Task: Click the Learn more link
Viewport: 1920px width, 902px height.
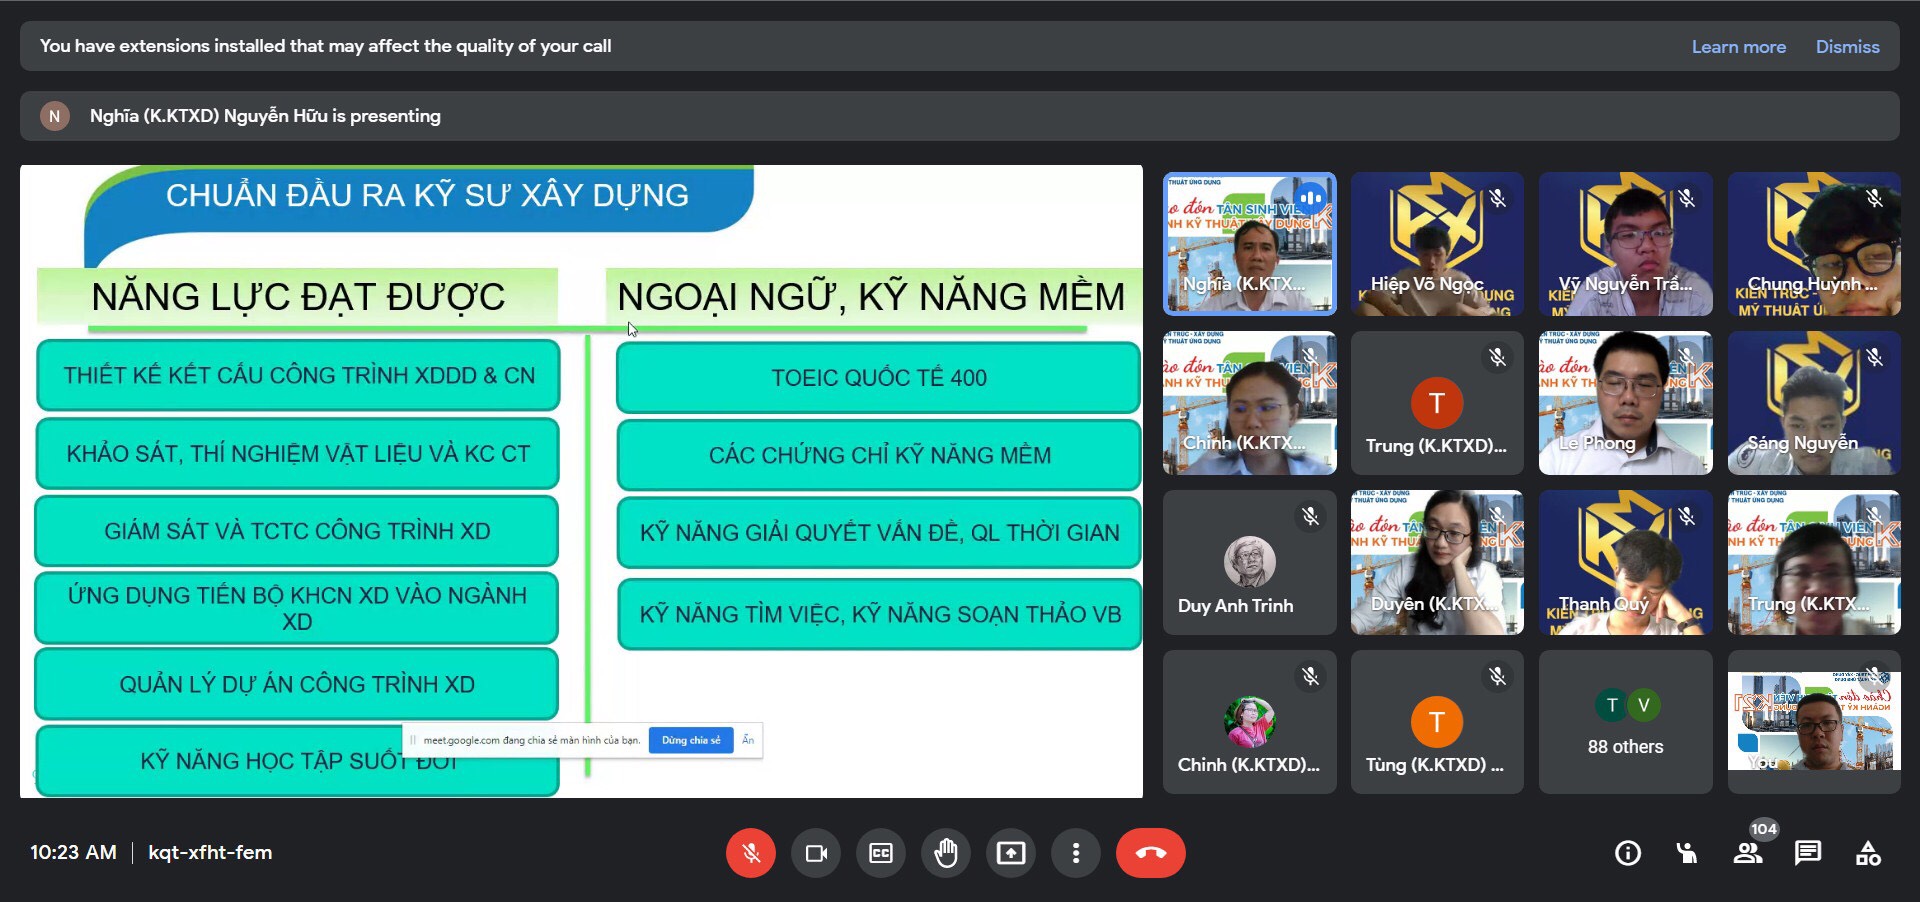Action: (x=1738, y=47)
